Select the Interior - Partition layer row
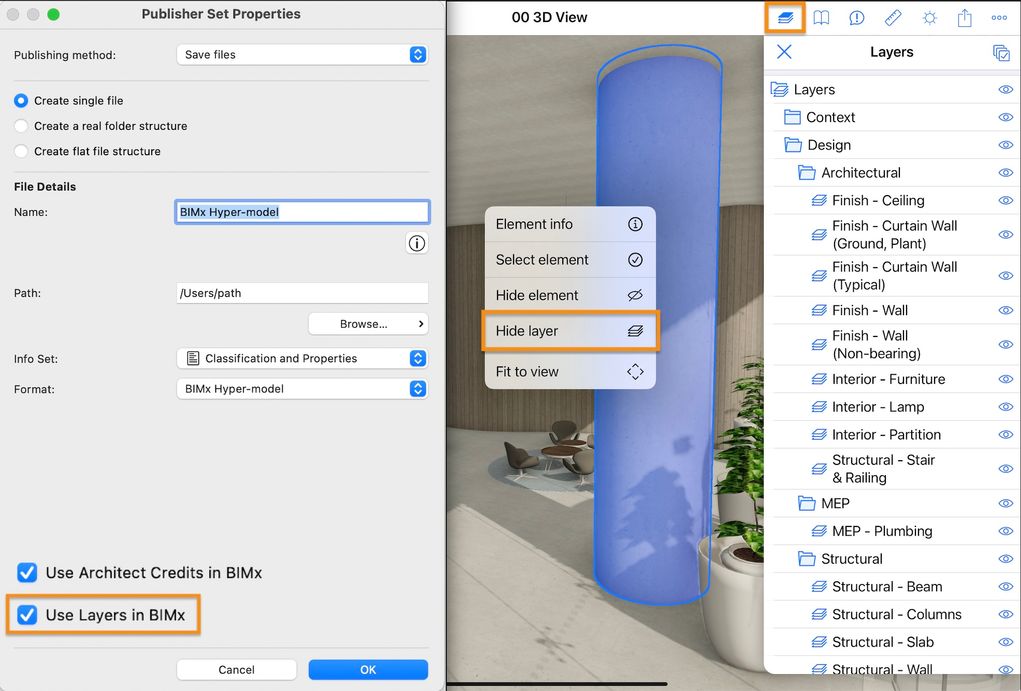The image size is (1021, 691). pyautogui.click(x=892, y=434)
